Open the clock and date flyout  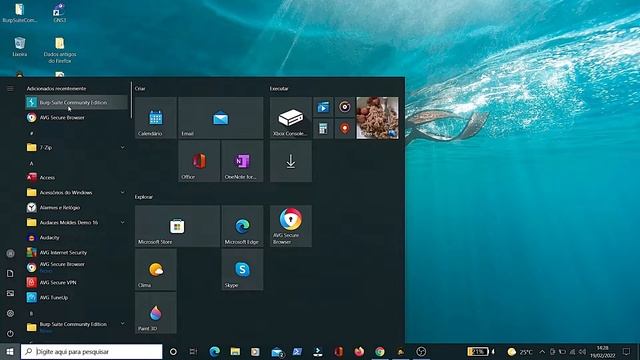point(602,351)
